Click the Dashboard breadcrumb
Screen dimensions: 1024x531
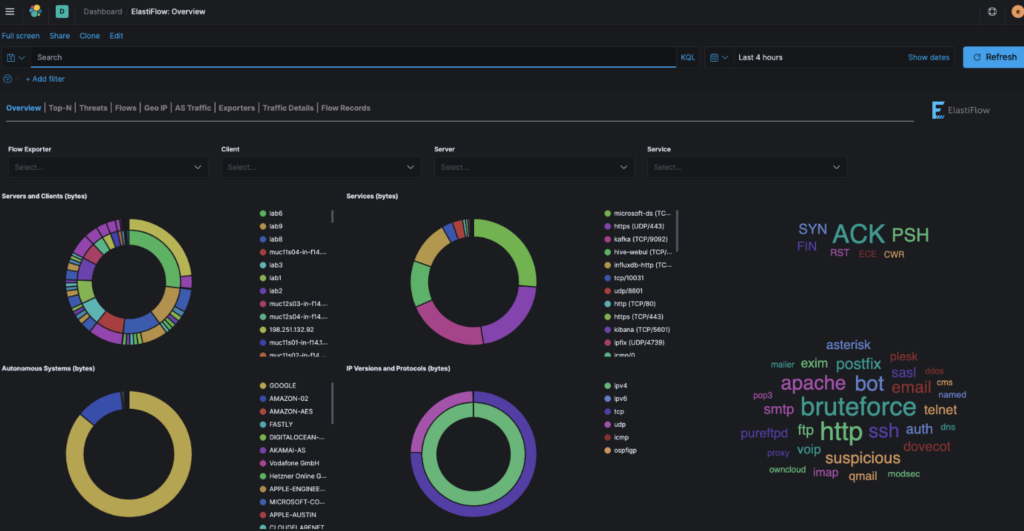pyautogui.click(x=103, y=12)
